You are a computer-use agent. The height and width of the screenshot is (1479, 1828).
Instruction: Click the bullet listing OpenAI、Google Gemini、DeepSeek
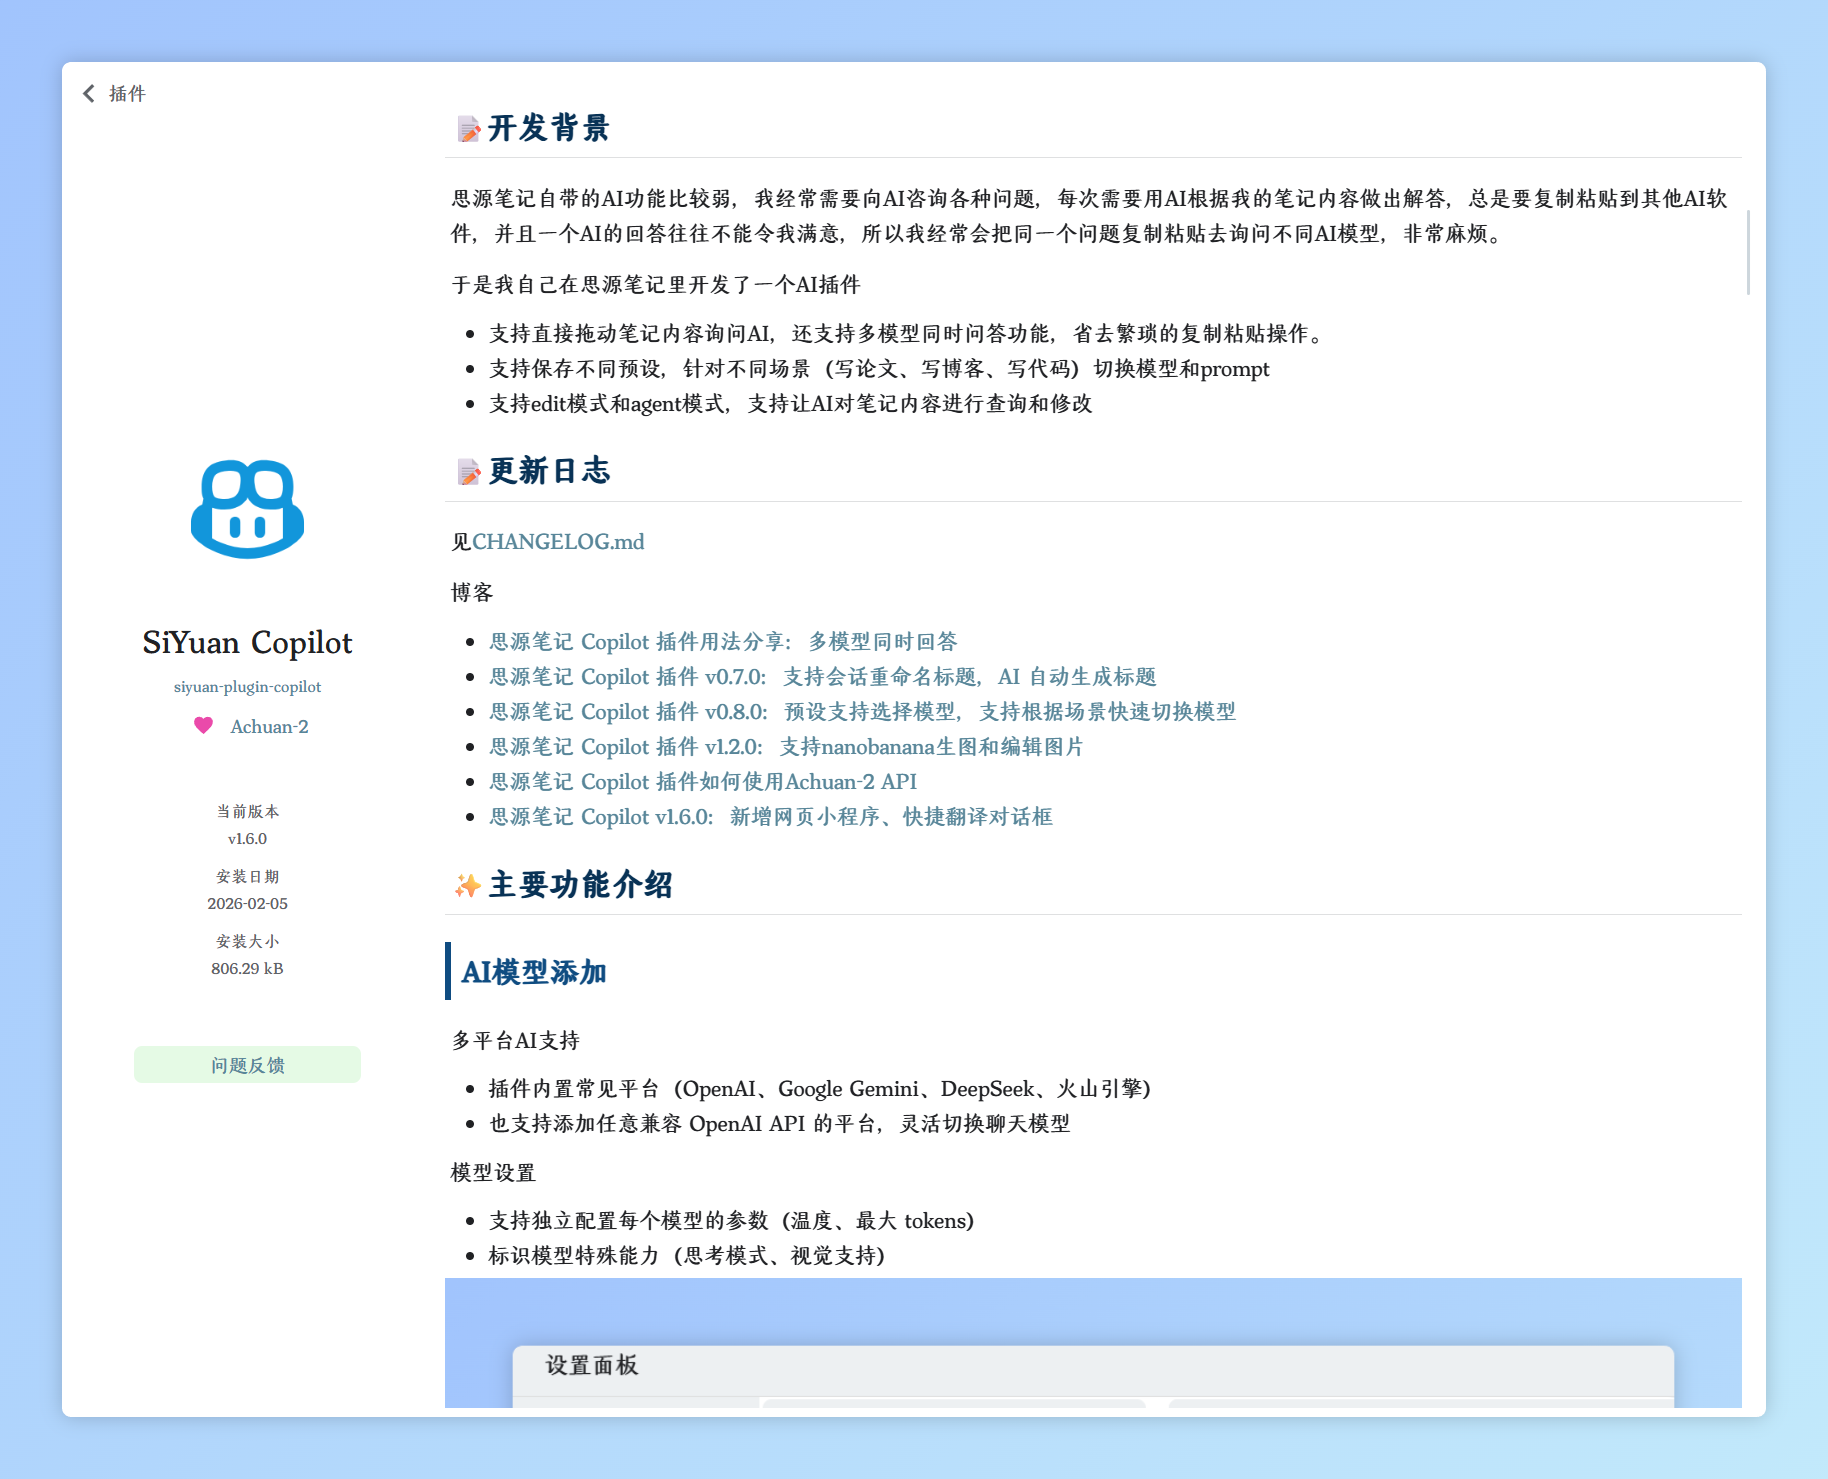[819, 1089]
